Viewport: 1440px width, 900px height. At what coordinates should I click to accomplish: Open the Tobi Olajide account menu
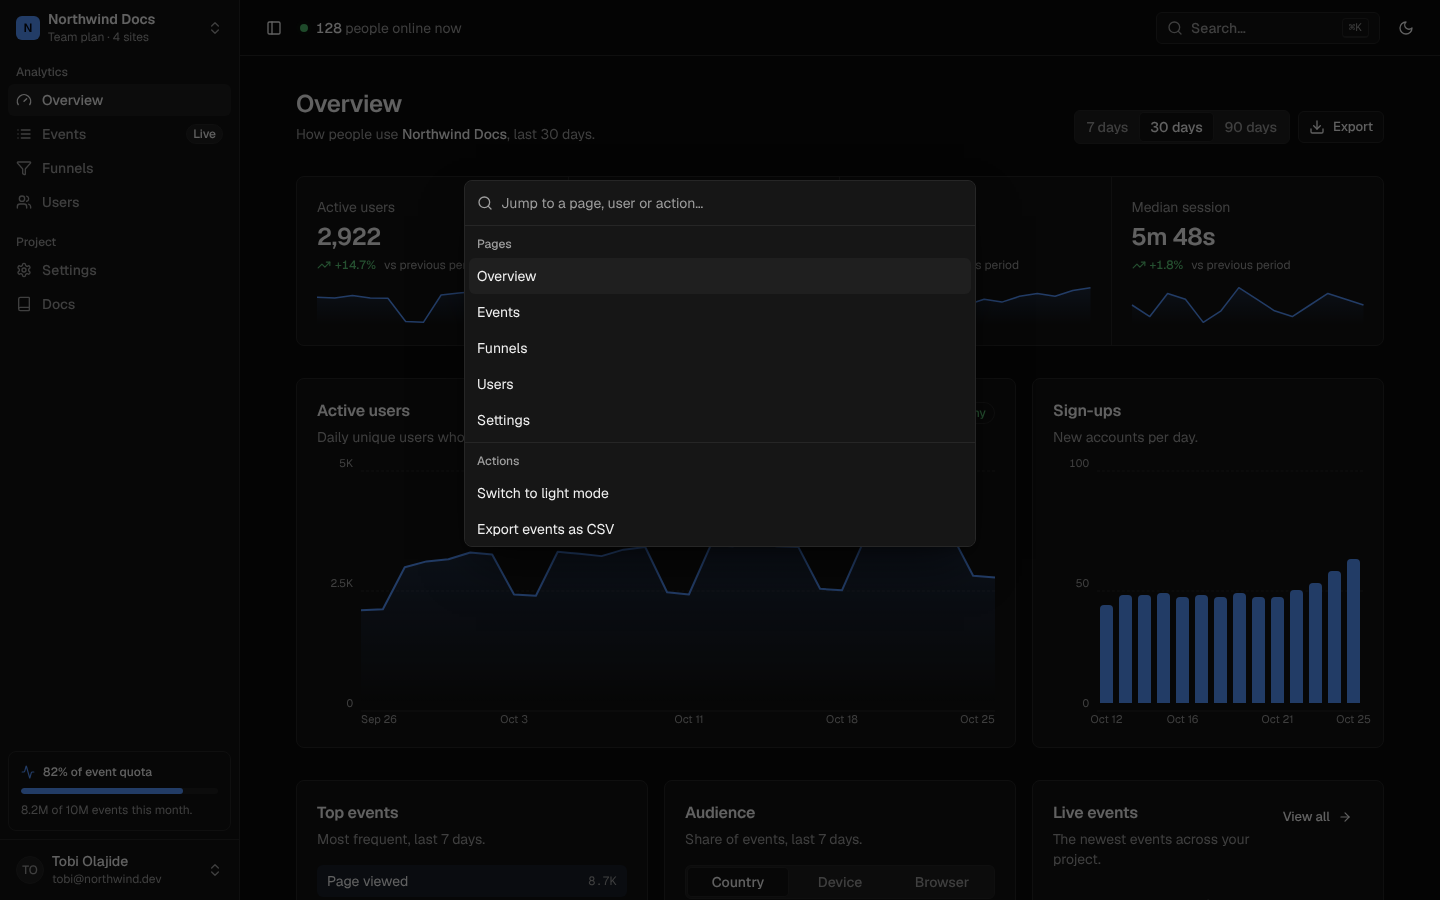pyautogui.click(x=119, y=870)
